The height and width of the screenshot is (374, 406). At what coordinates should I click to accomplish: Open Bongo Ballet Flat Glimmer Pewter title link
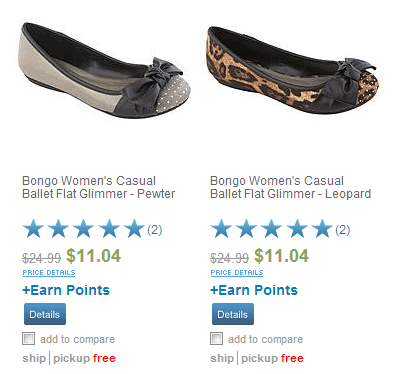(x=99, y=187)
